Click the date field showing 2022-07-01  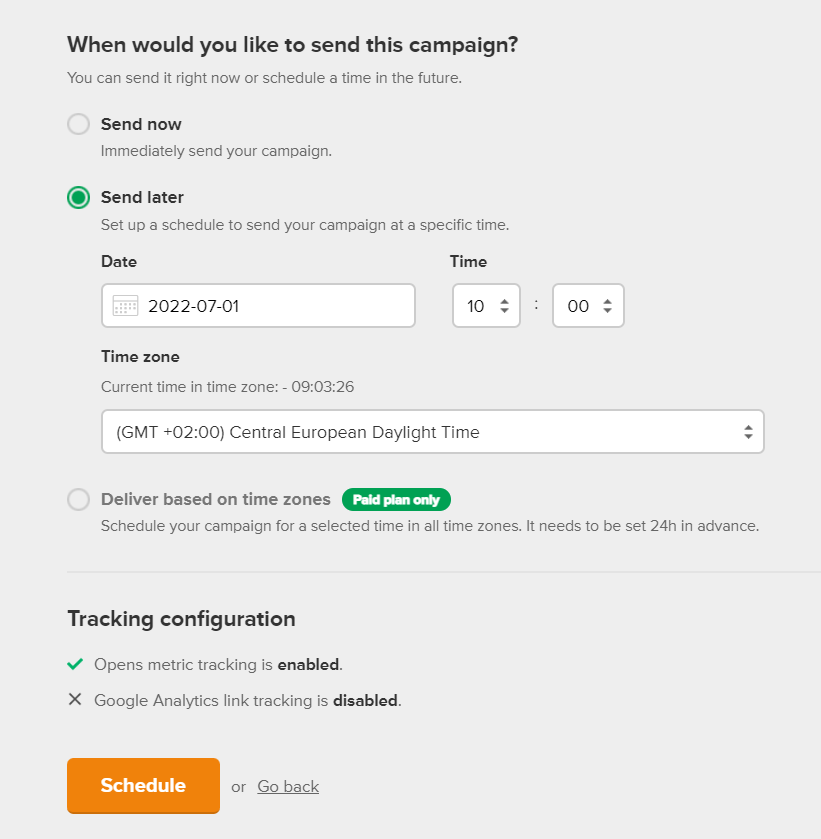tap(258, 306)
